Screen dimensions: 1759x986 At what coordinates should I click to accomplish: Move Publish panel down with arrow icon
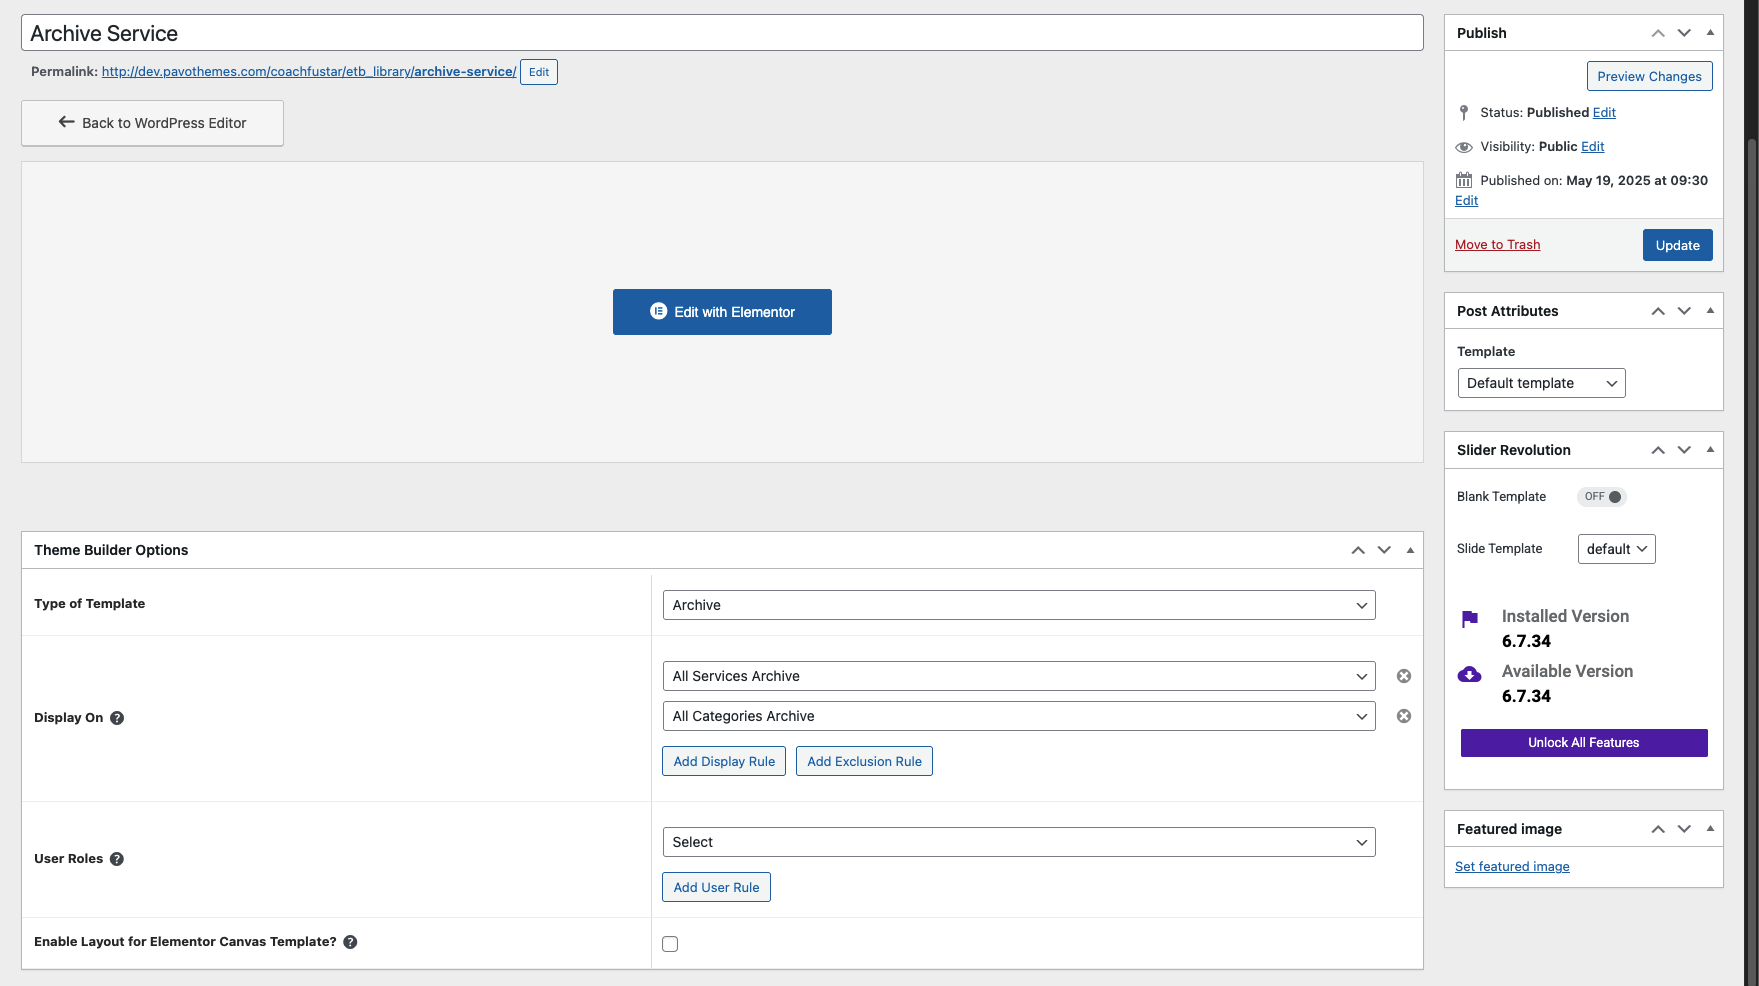coord(1684,33)
